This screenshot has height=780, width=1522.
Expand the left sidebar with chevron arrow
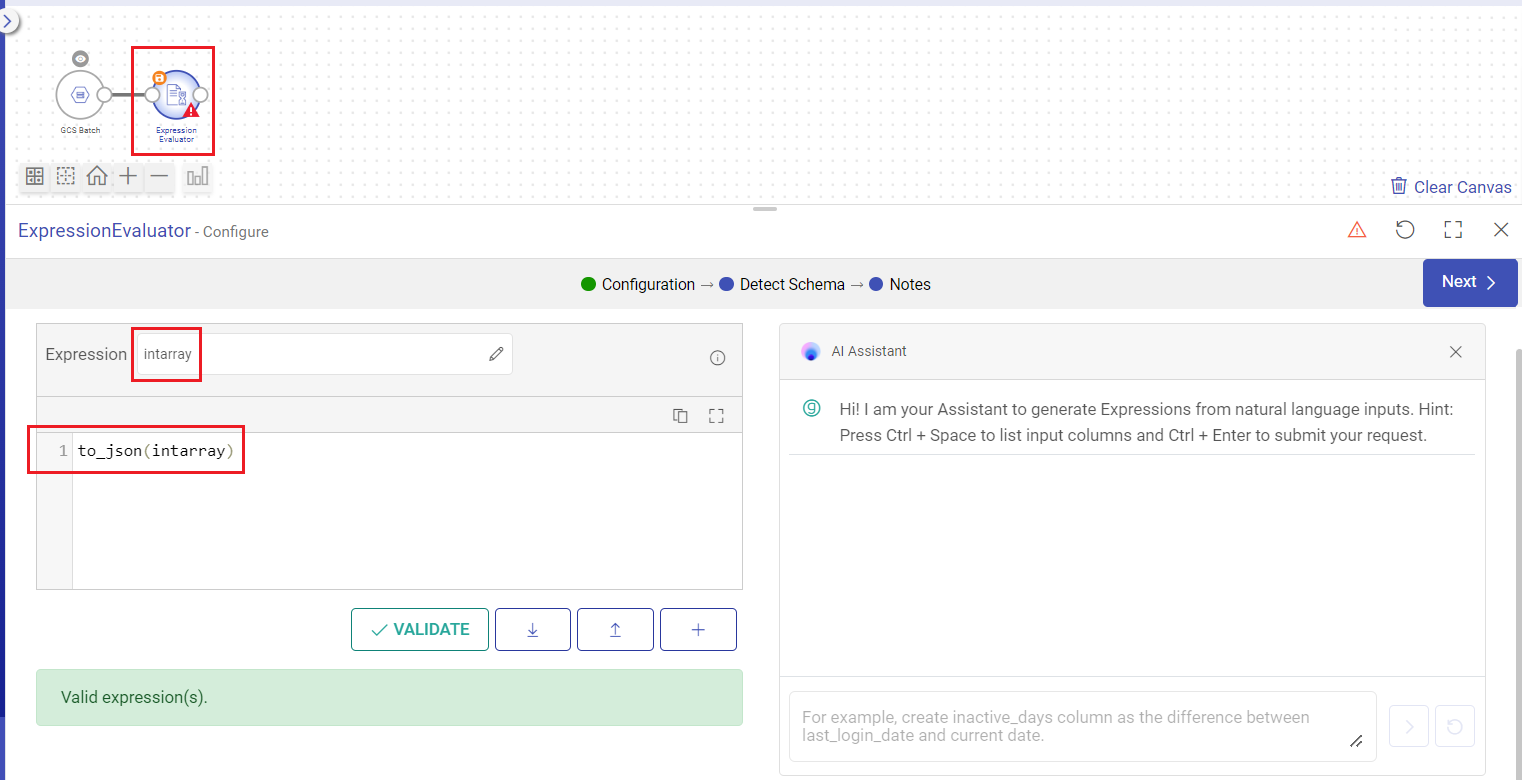(x=8, y=19)
